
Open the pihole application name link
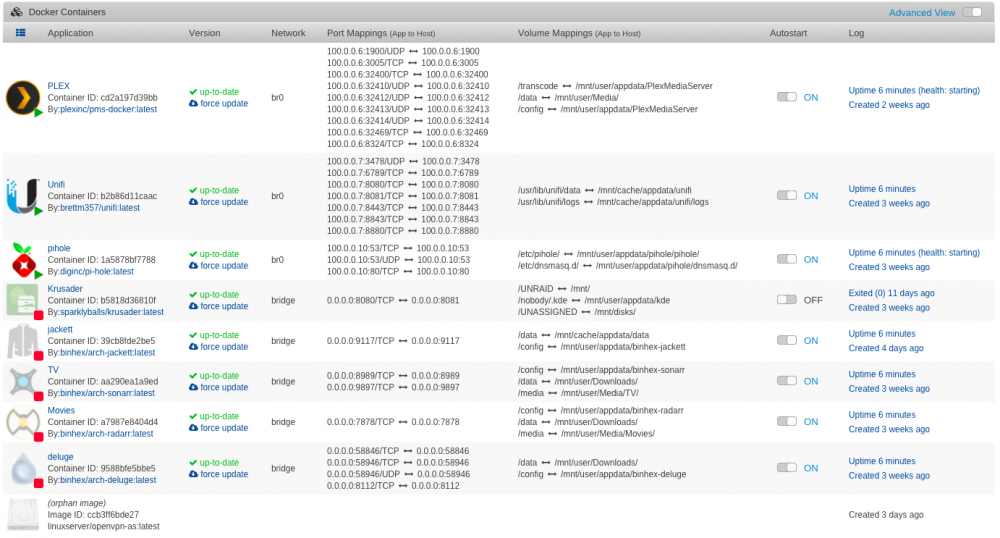pyautogui.click(x=59, y=248)
